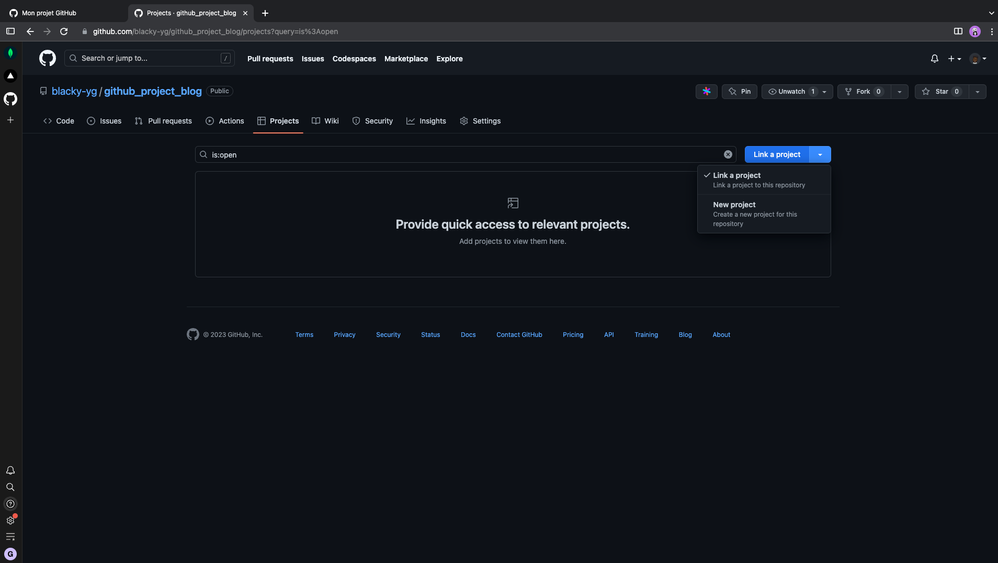Click the footer GitHub logo
This screenshot has width=998, height=563.
[x=193, y=334]
